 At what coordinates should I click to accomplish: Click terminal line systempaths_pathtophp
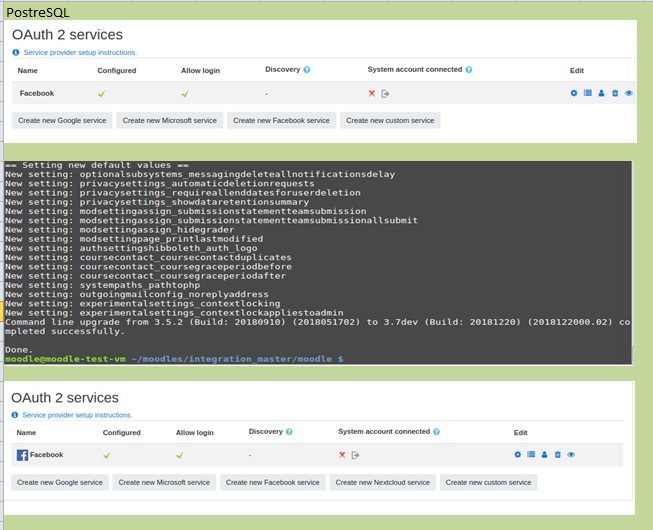coord(102,285)
